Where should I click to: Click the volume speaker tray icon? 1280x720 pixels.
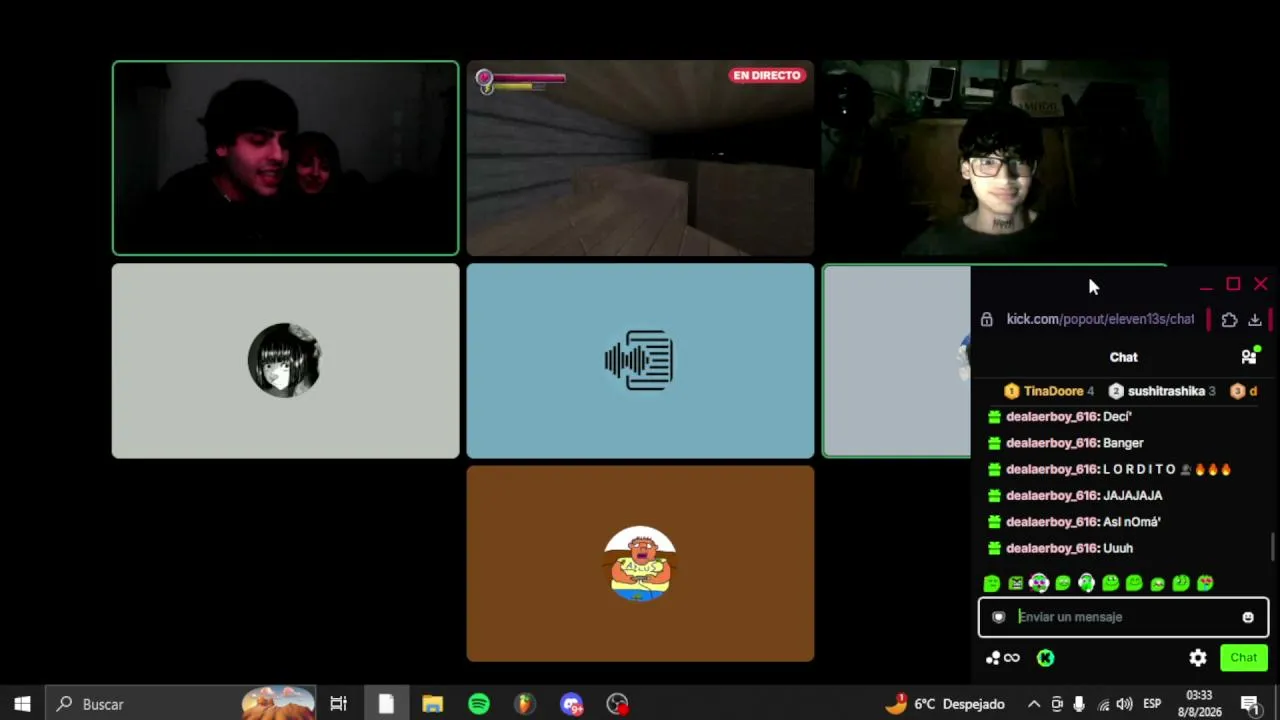tap(1124, 704)
